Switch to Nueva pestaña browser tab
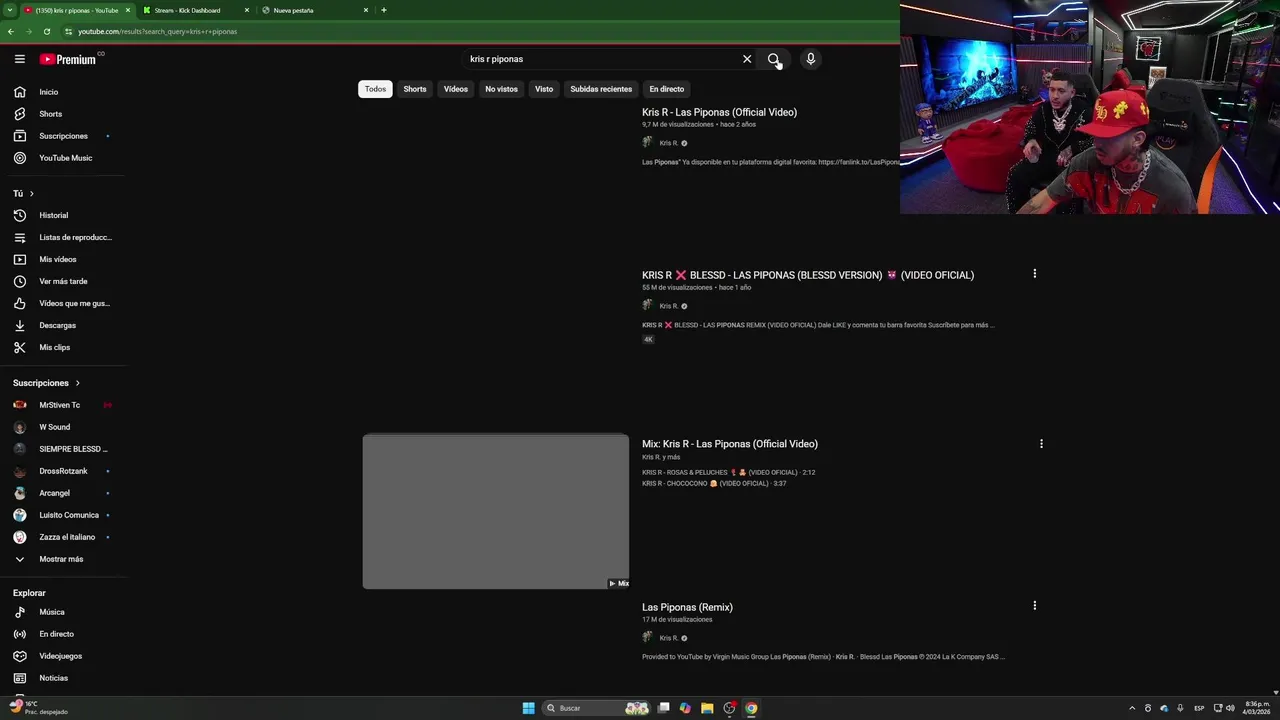The image size is (1280, 720). pyautogui.click(x=314, y=10)
